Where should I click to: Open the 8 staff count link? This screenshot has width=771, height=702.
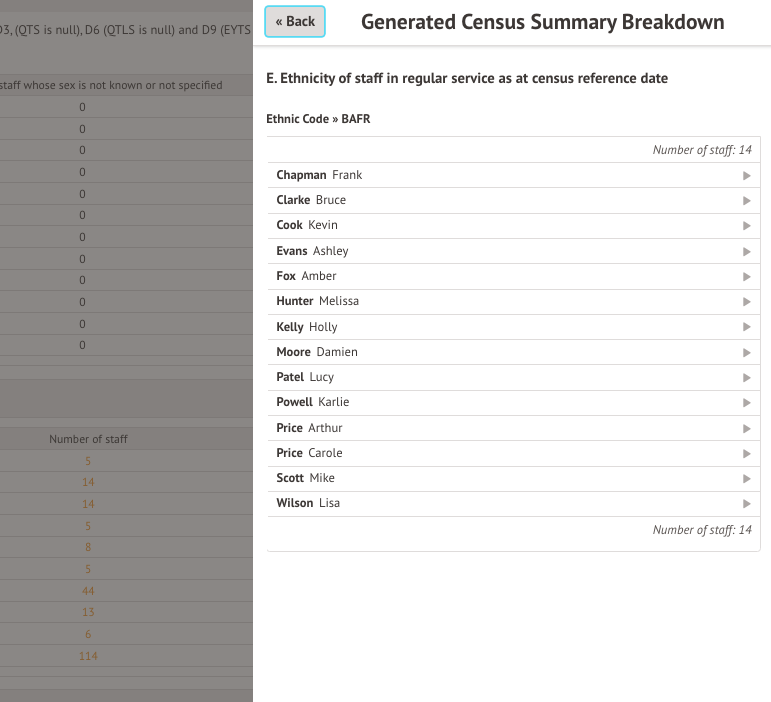point(88,547)
